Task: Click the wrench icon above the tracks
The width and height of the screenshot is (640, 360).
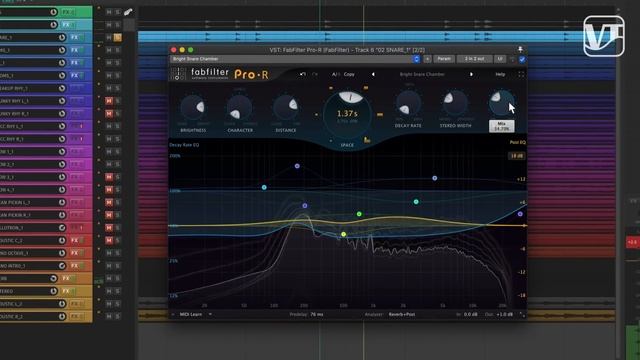Action: [128, 12]
